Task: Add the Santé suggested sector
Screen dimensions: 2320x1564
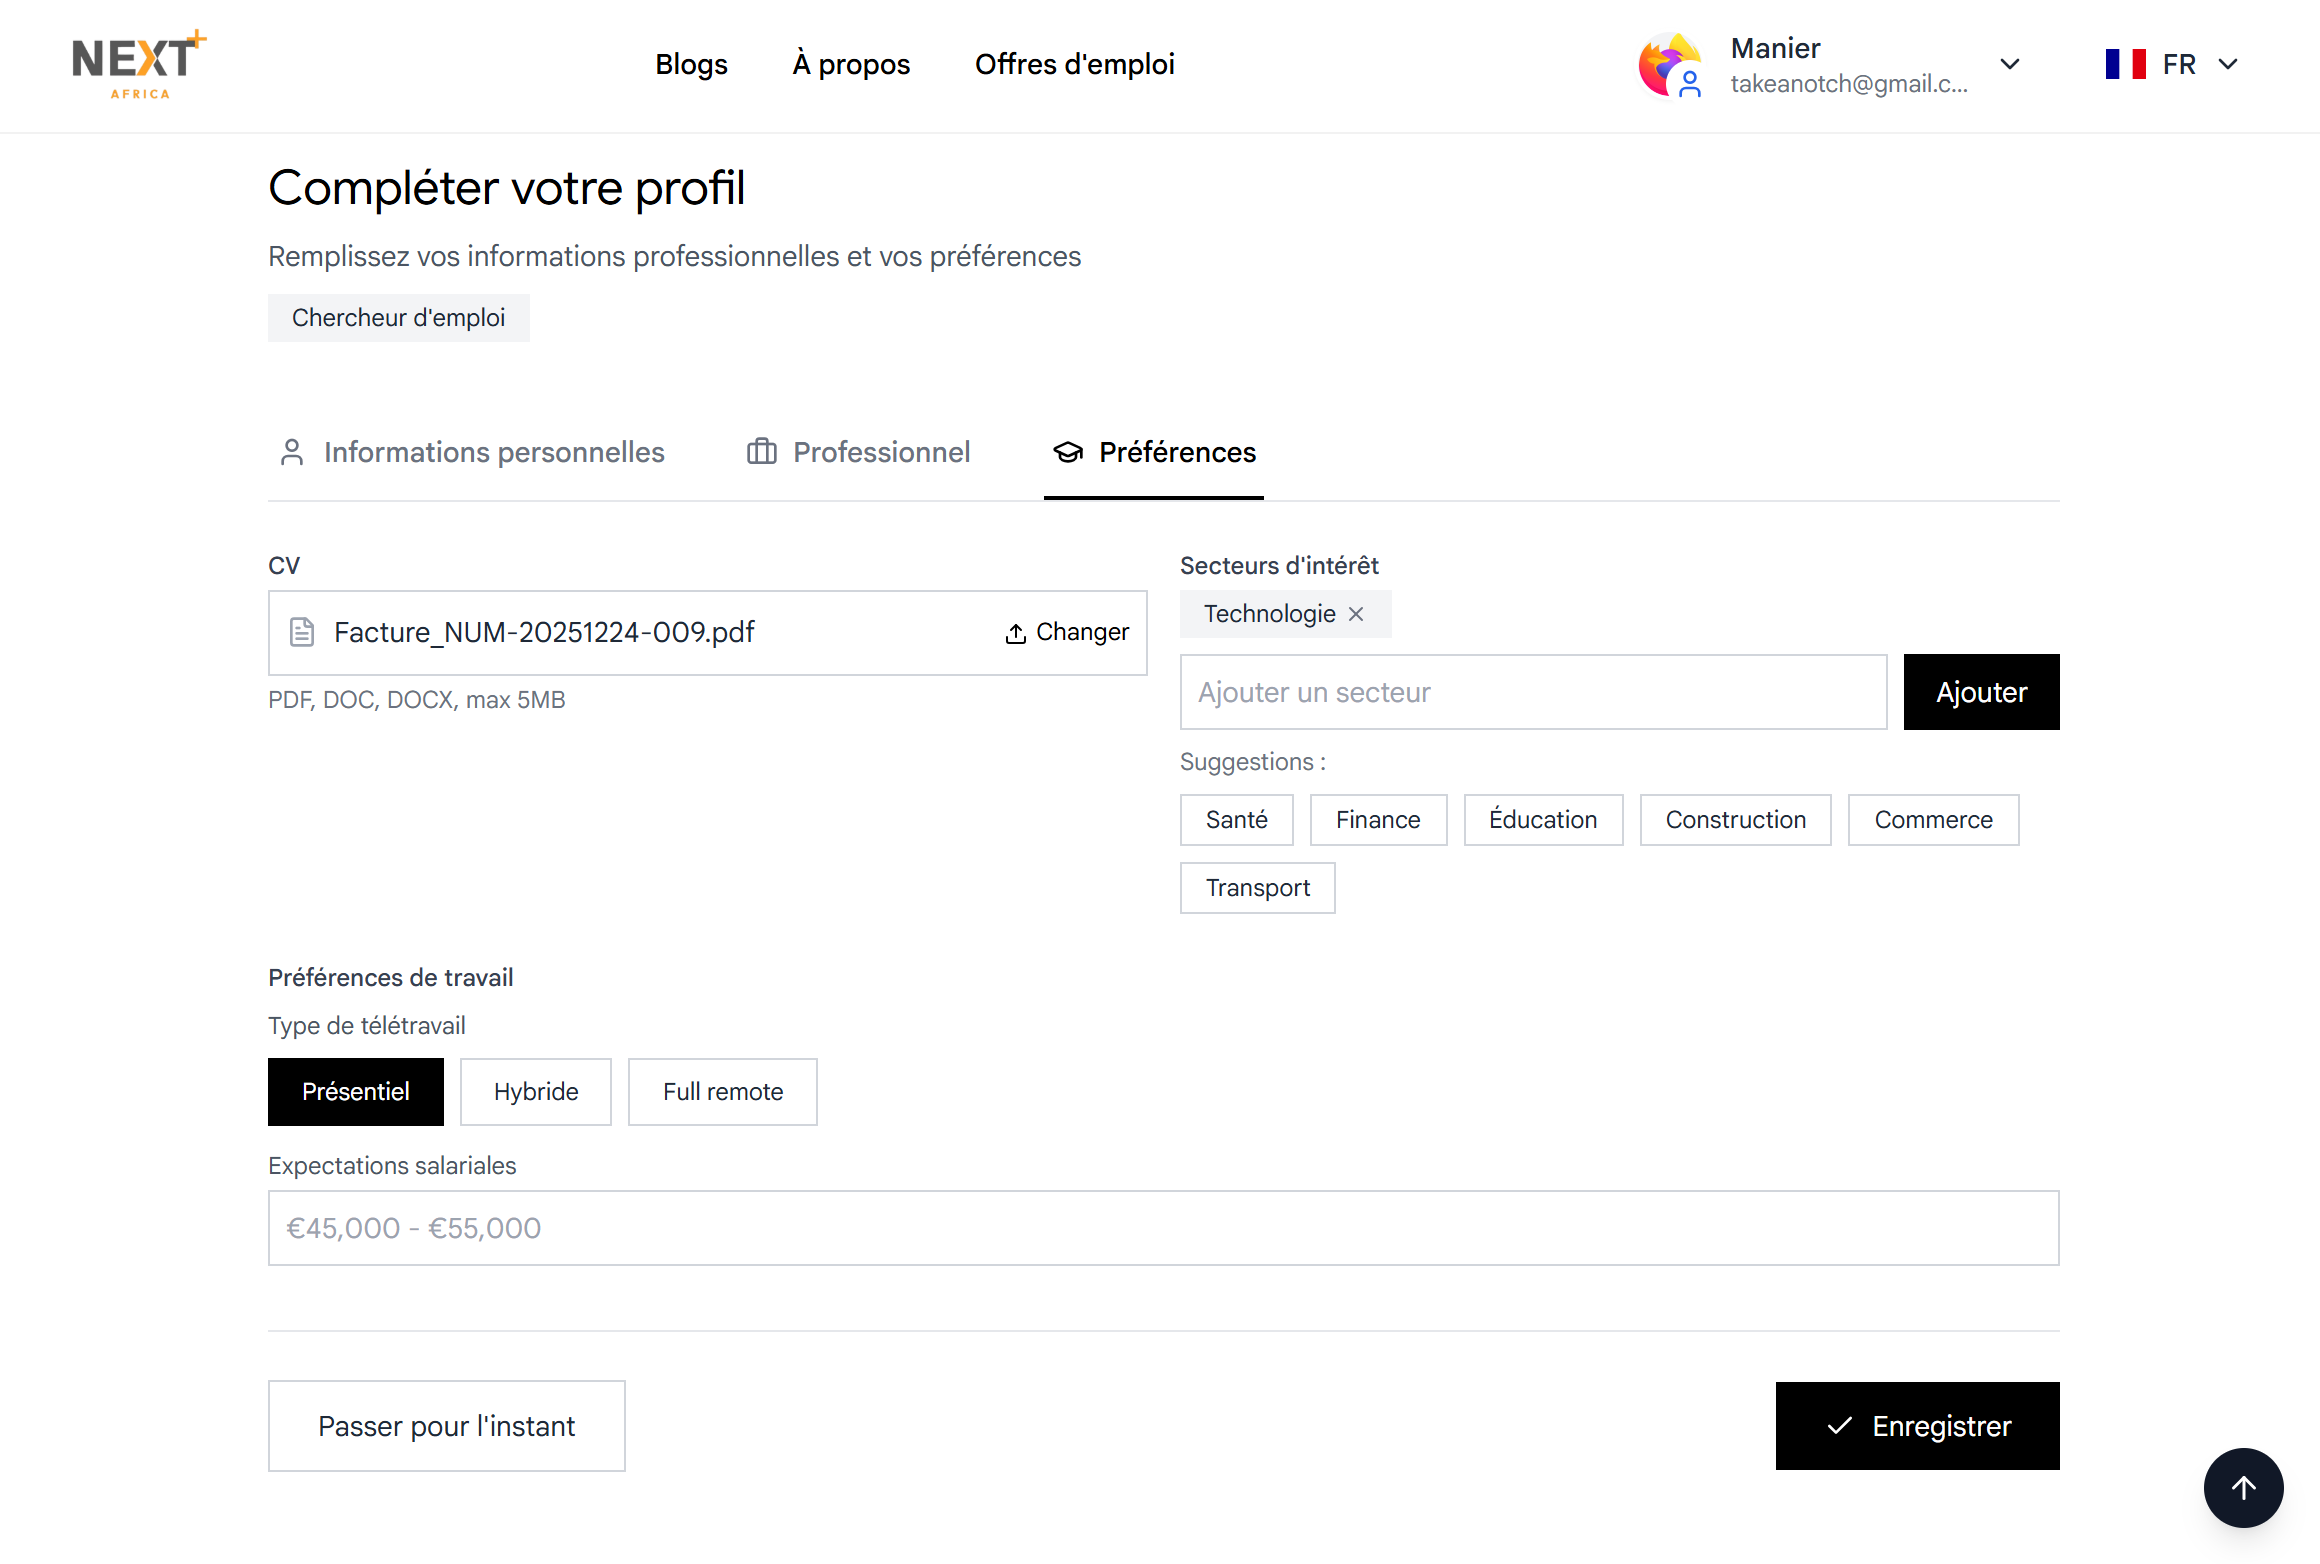Action: point(1236,820)
